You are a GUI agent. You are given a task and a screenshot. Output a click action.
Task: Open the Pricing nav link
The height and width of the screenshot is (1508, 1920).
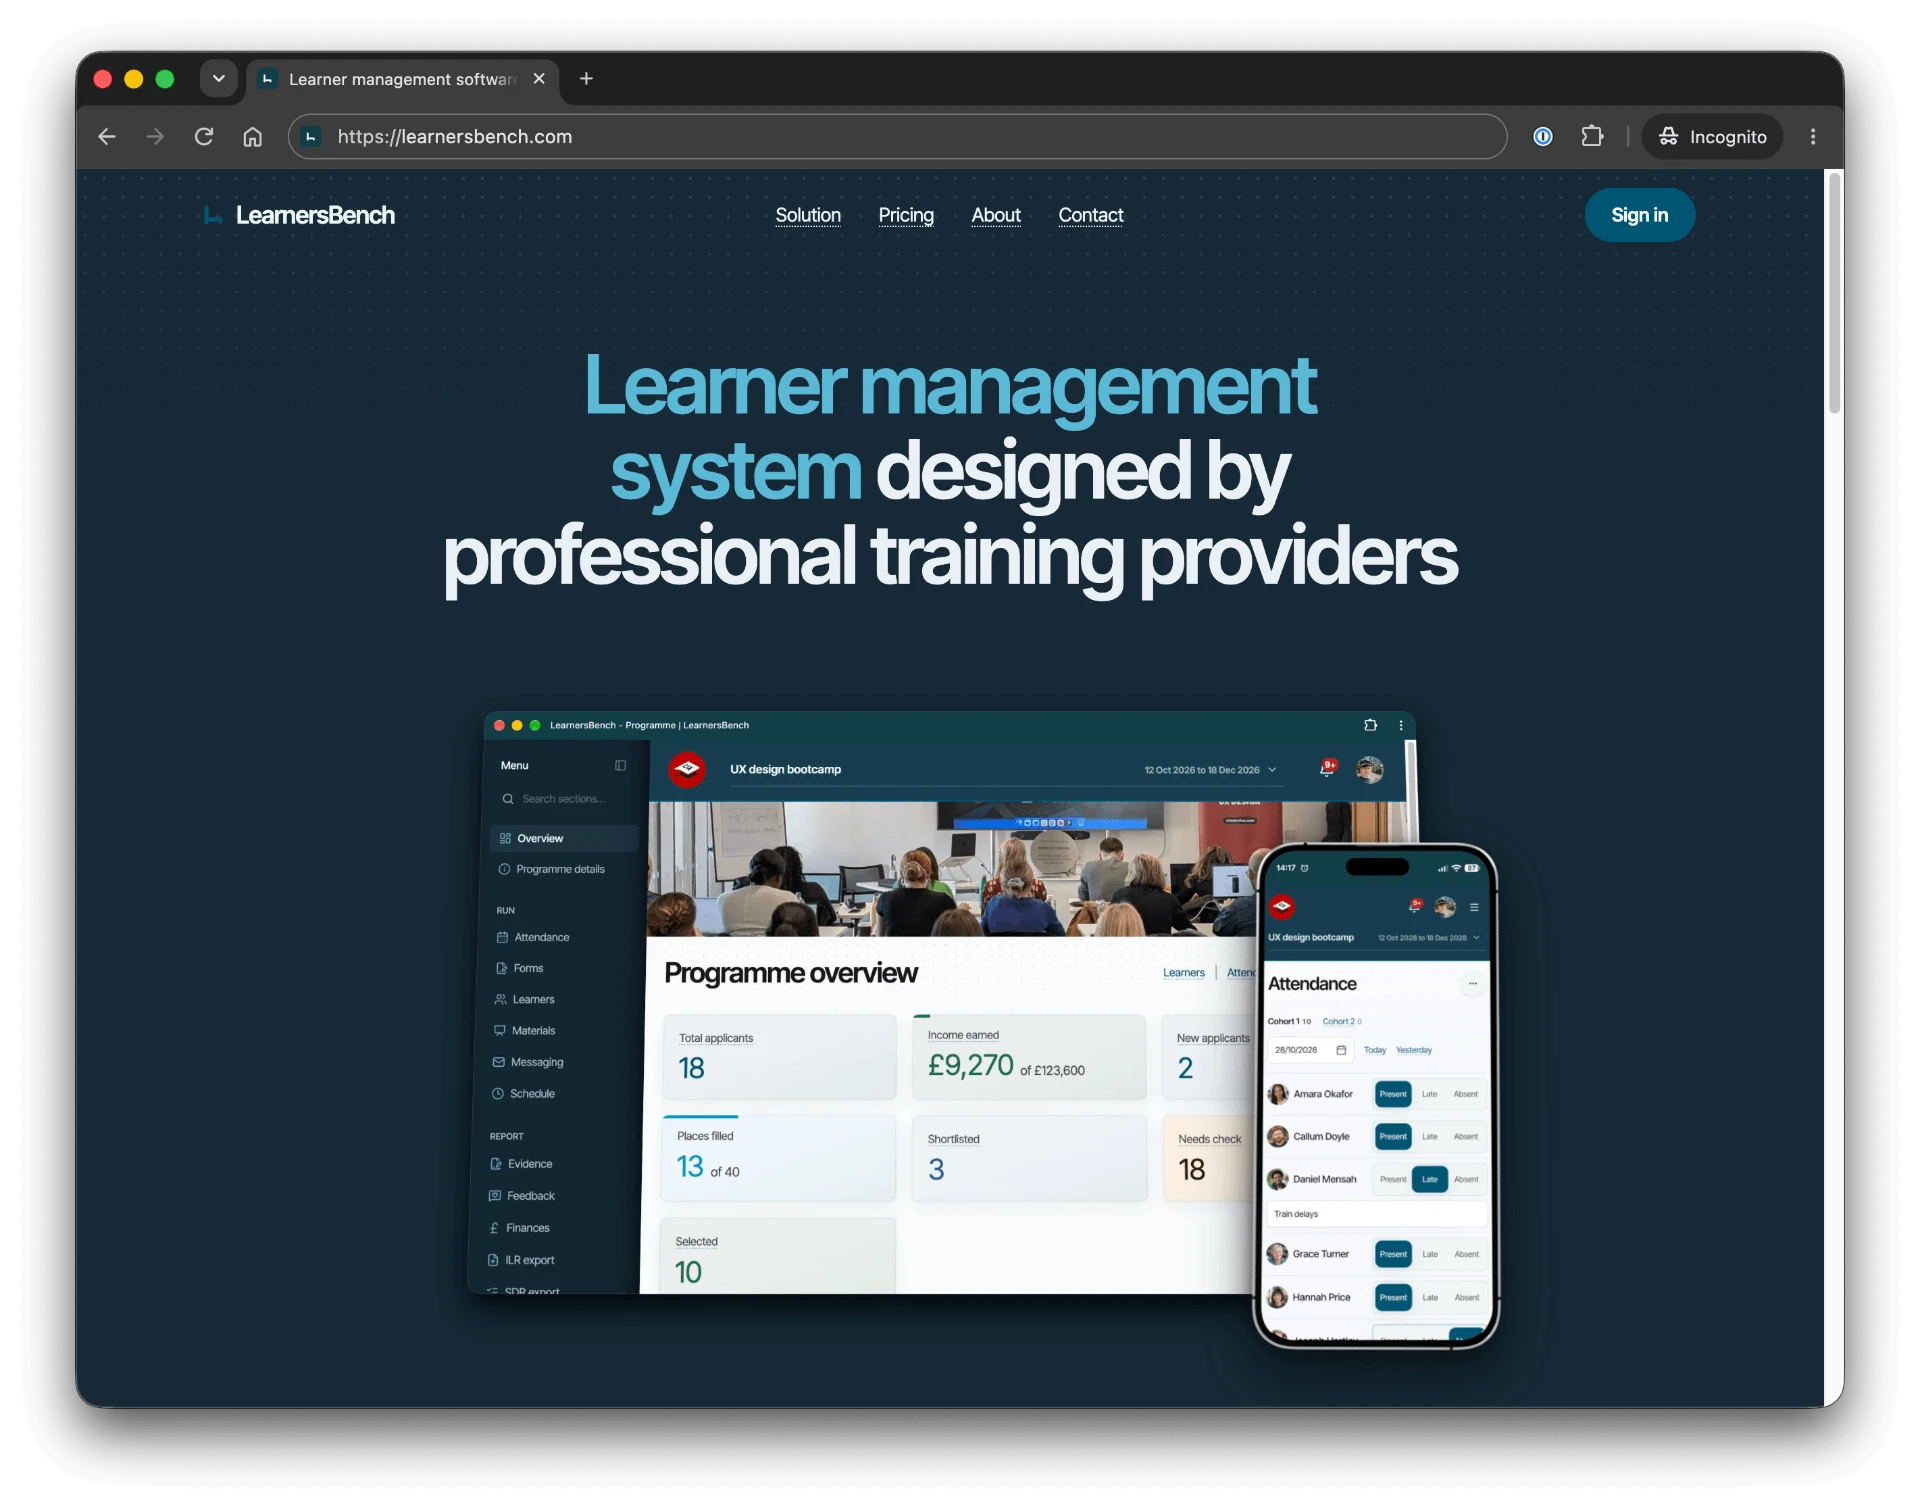click(x=906, y=215)
